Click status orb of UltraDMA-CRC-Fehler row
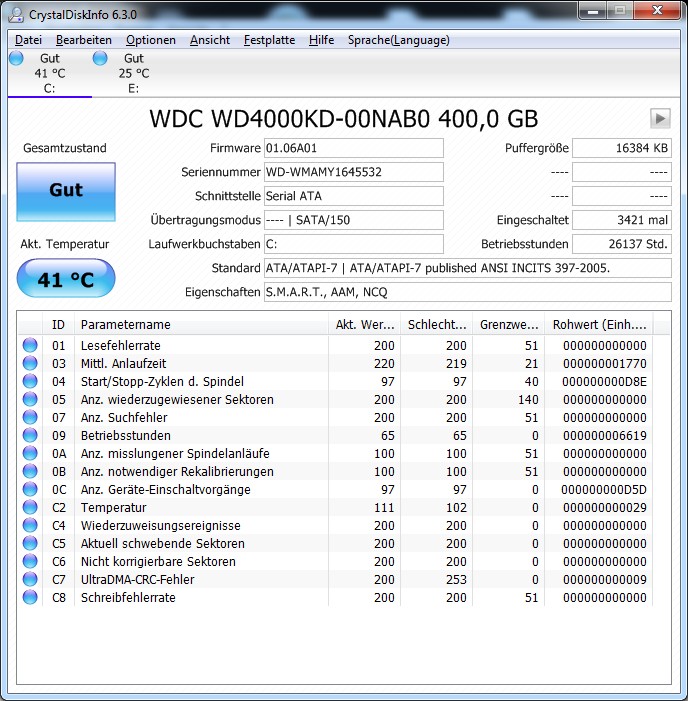Viewport: 688px width, 701px height. [30, 579]
